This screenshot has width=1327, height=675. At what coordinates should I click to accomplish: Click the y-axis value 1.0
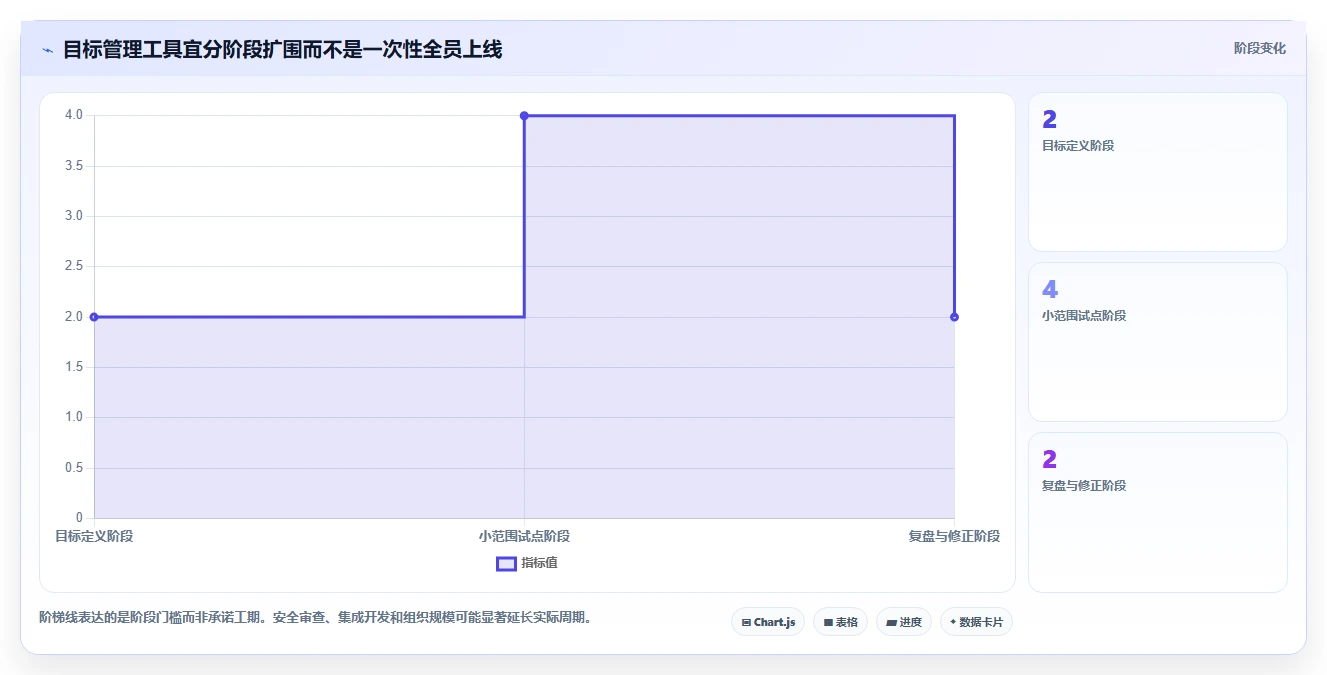click(74, 417)
